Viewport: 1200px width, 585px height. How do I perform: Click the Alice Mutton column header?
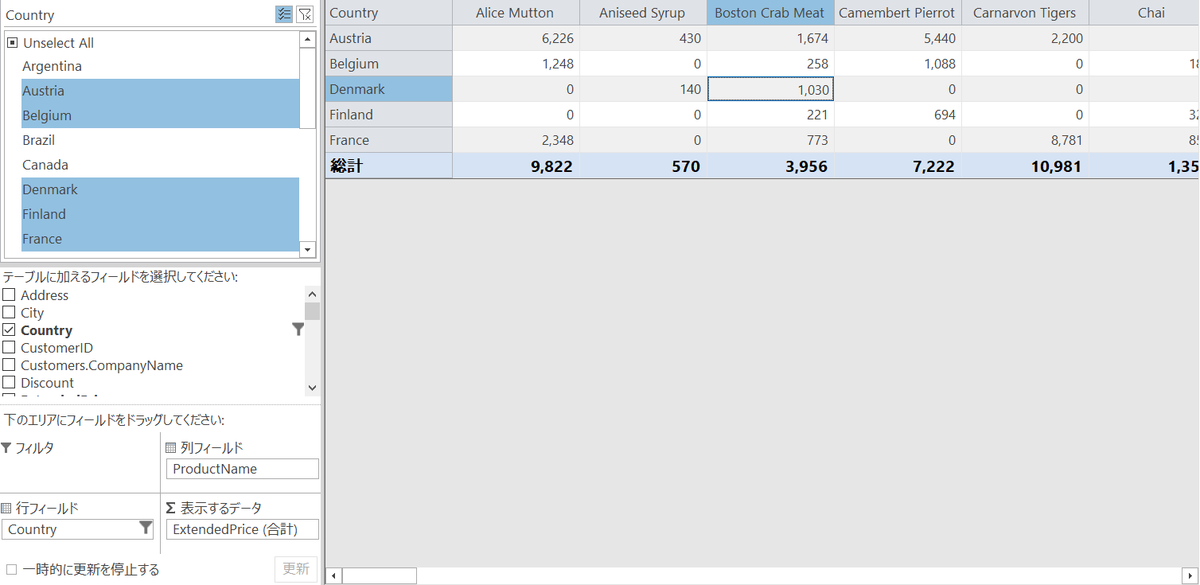pyautogui.click(x=516, y=13)
